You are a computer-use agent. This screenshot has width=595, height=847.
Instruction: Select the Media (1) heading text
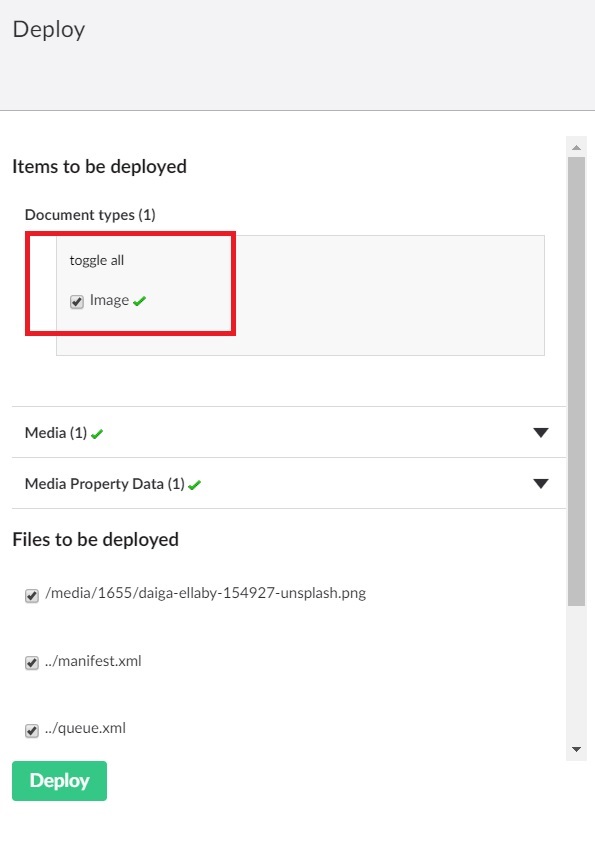(x=56, y=433)
